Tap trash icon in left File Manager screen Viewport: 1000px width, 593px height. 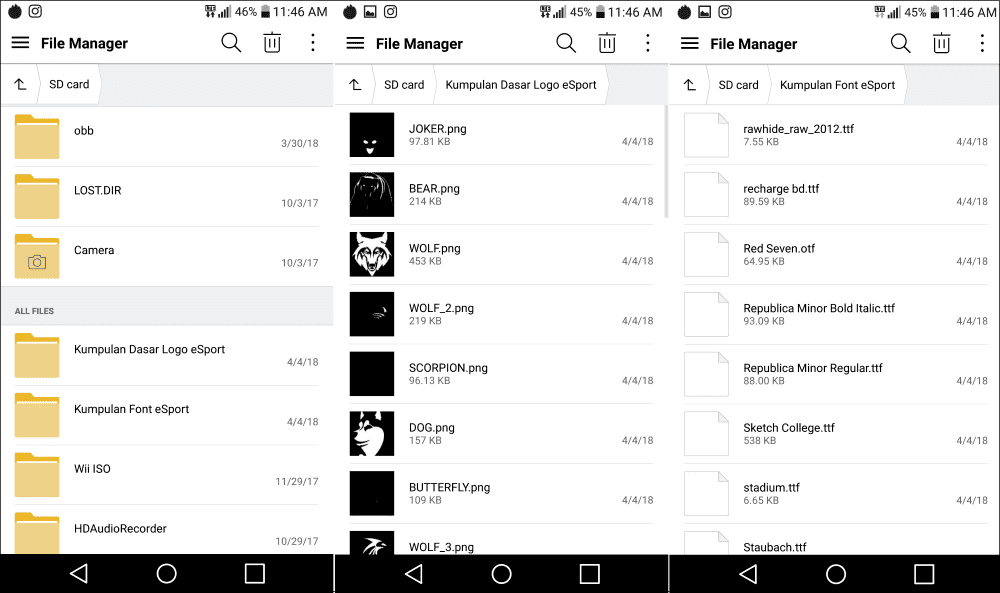coord(272,43)
